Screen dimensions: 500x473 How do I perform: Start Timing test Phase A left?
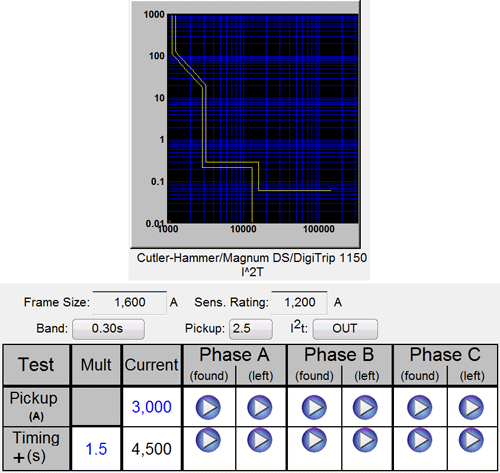[x=260, y=440]
